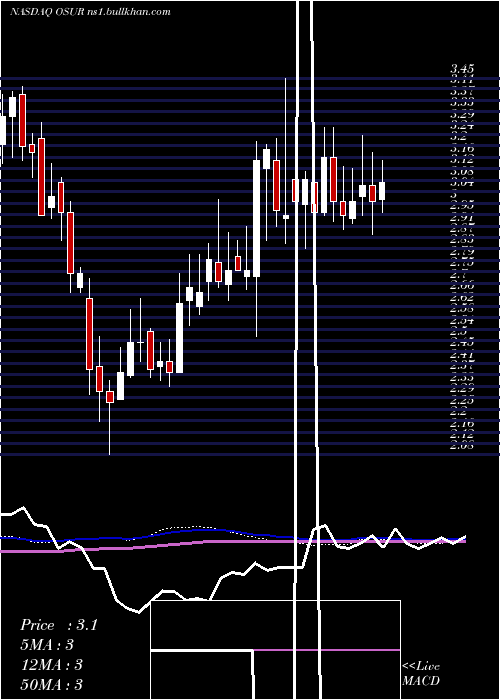
Task: Click the 3.45 price axis label
Action: (462, 69)
